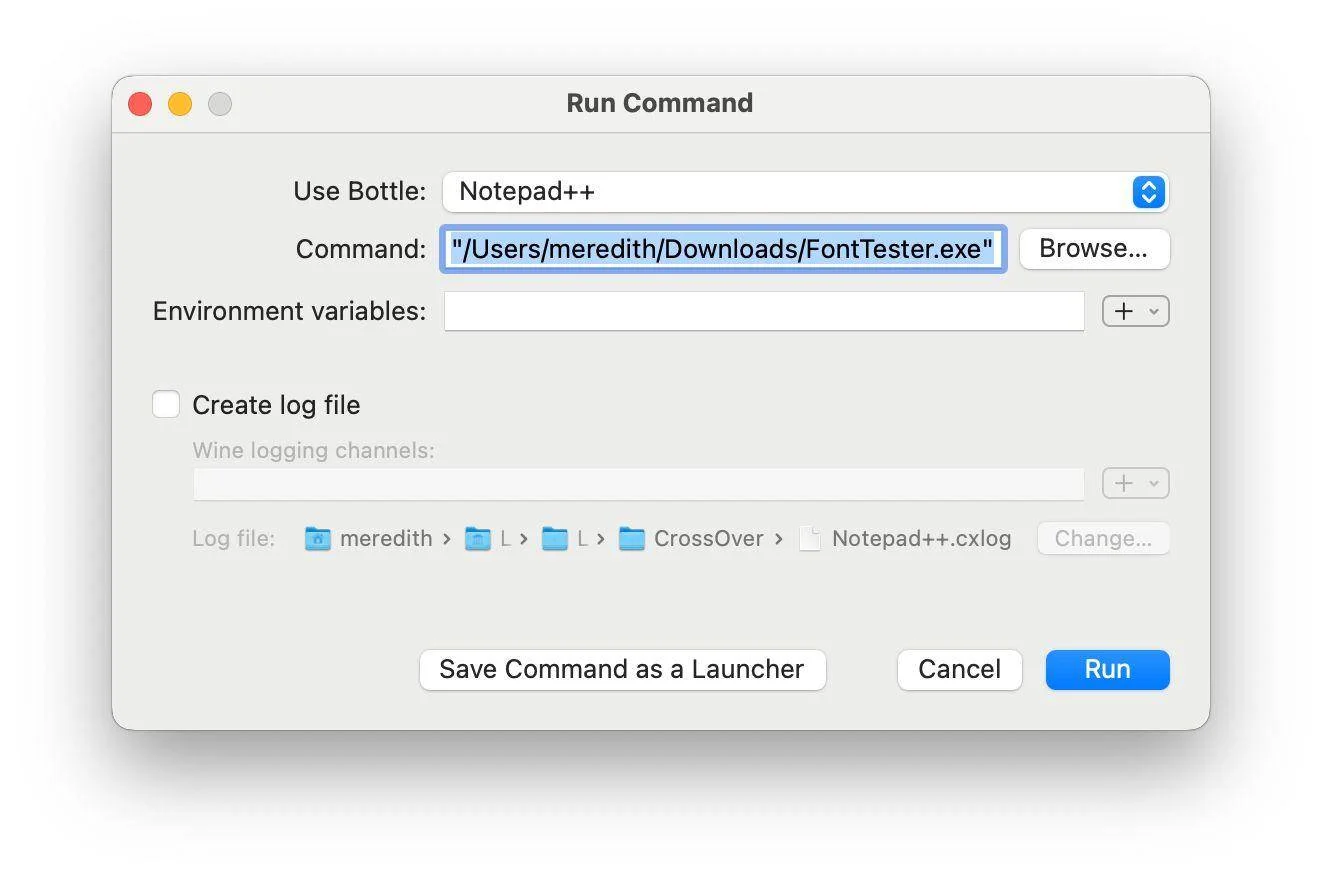1322x878 pixels.
Task: Click the disabled zoom window button
Action: (x=220, y=104)
